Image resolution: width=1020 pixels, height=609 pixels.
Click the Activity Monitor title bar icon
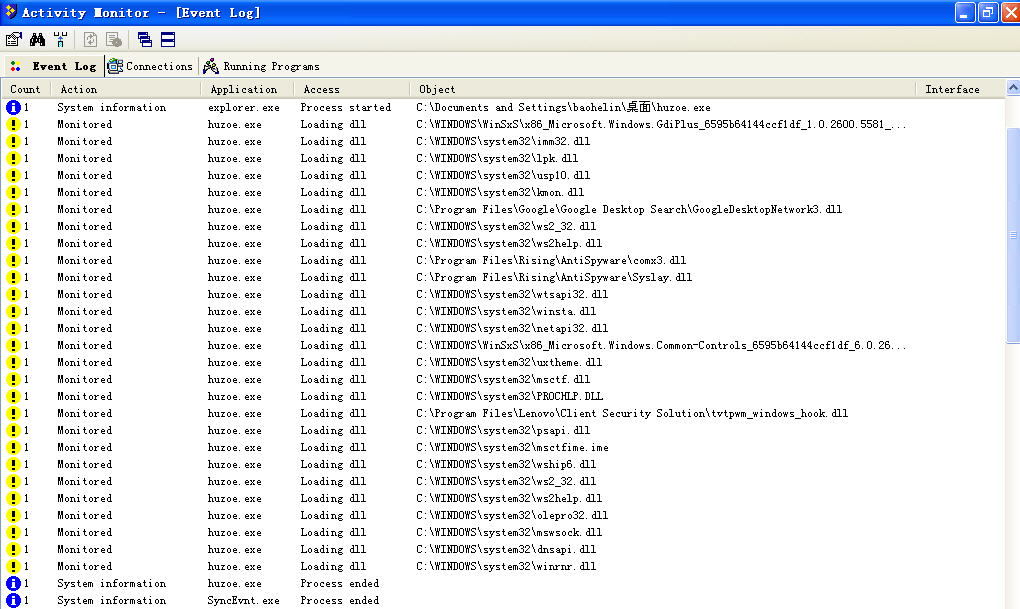tap(10, 12)
